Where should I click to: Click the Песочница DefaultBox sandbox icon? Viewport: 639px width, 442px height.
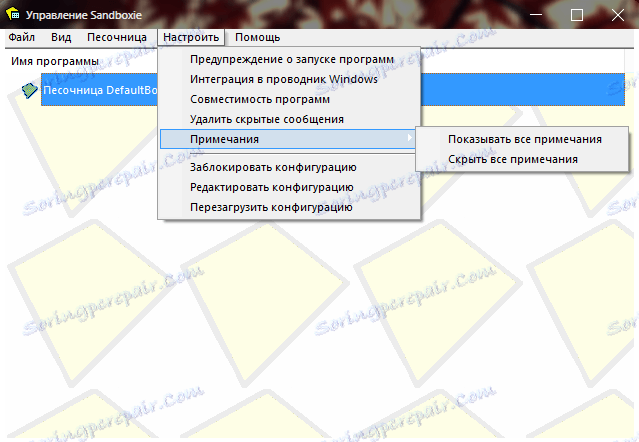(x=29, y=90)
